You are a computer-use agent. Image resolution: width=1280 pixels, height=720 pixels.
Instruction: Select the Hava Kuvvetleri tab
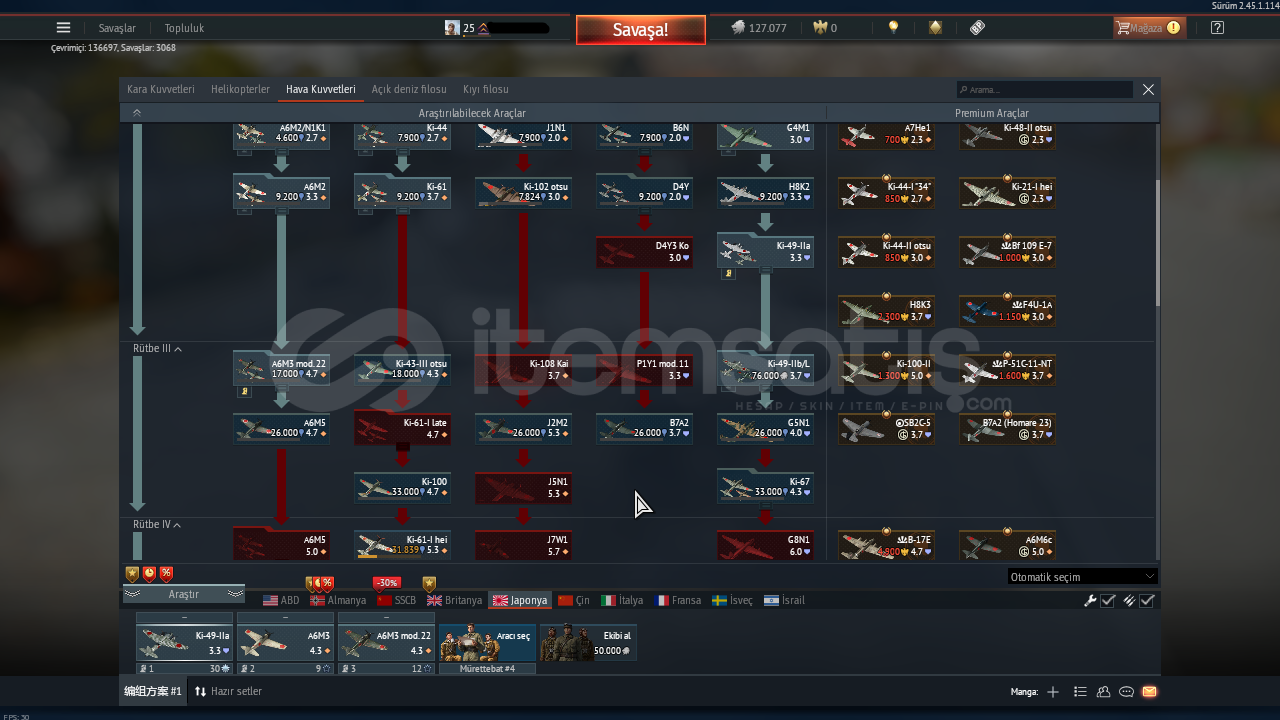click(320, 89)
